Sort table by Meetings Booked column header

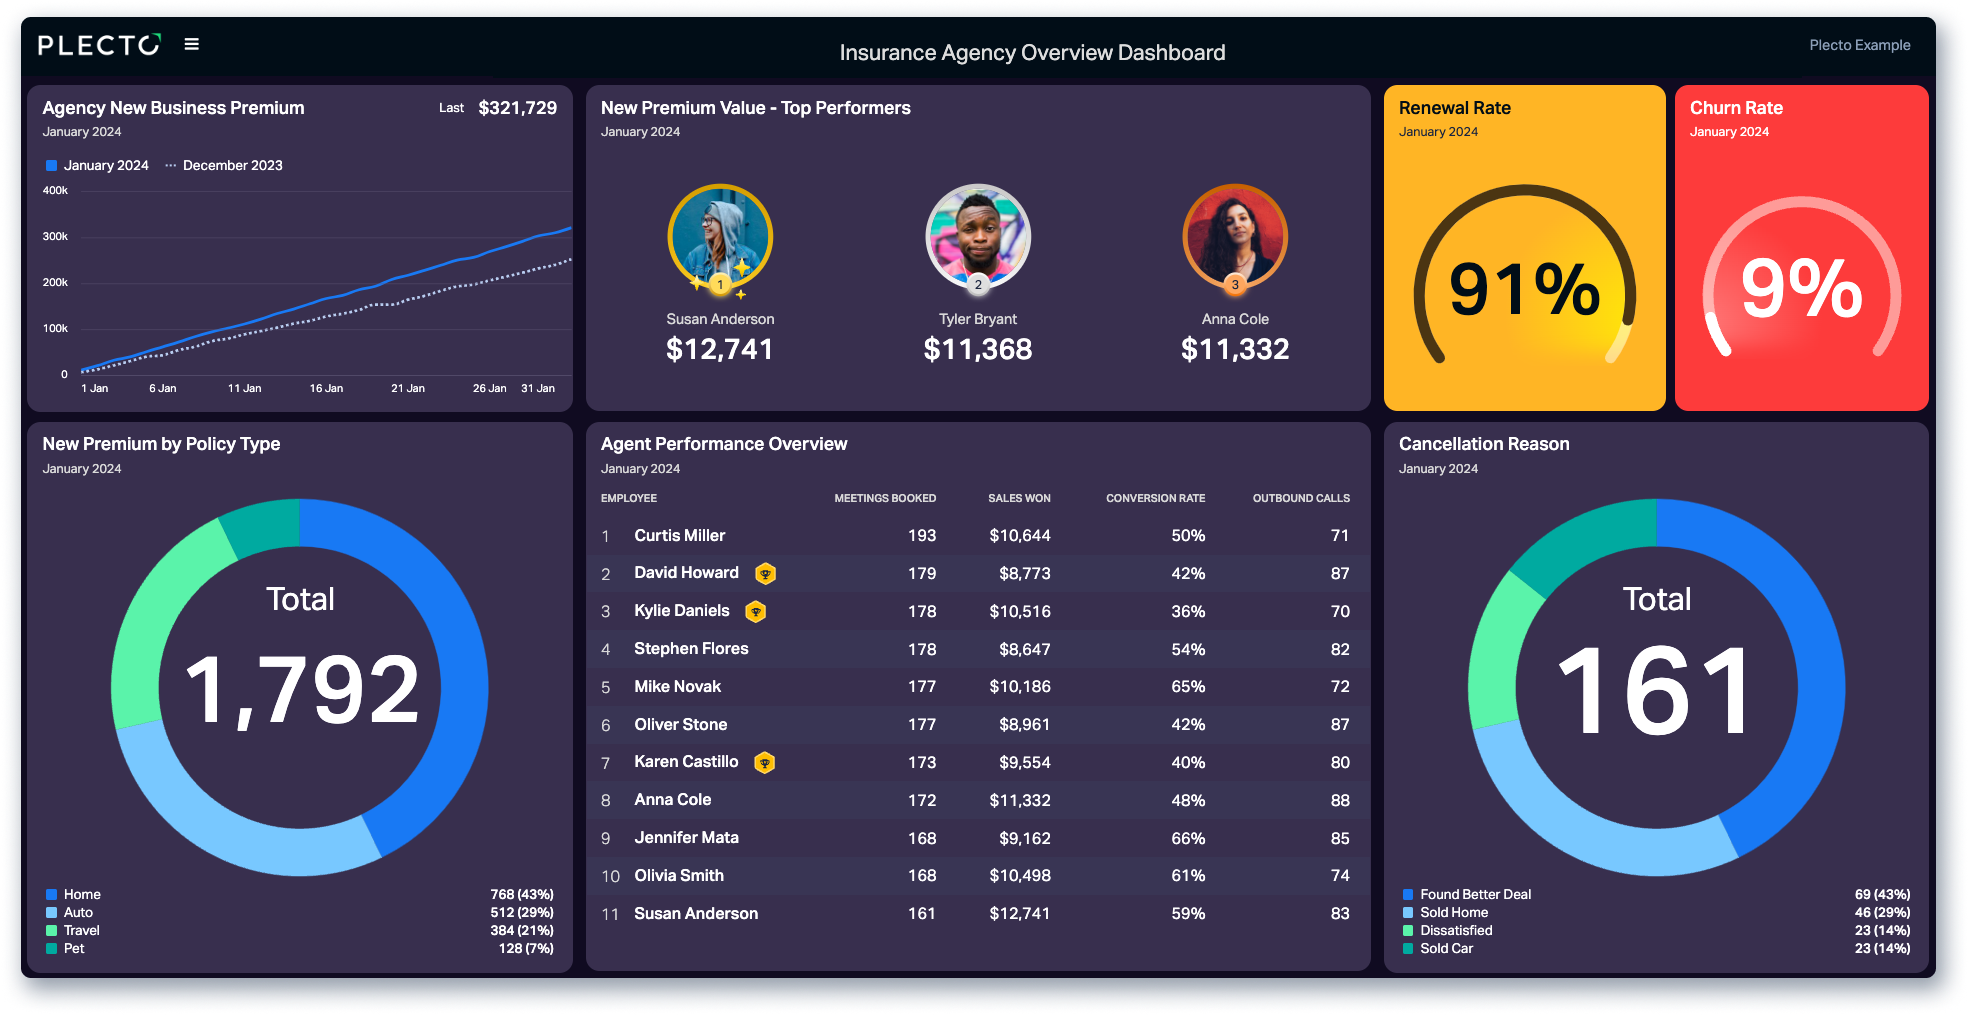tap(885, 498)
